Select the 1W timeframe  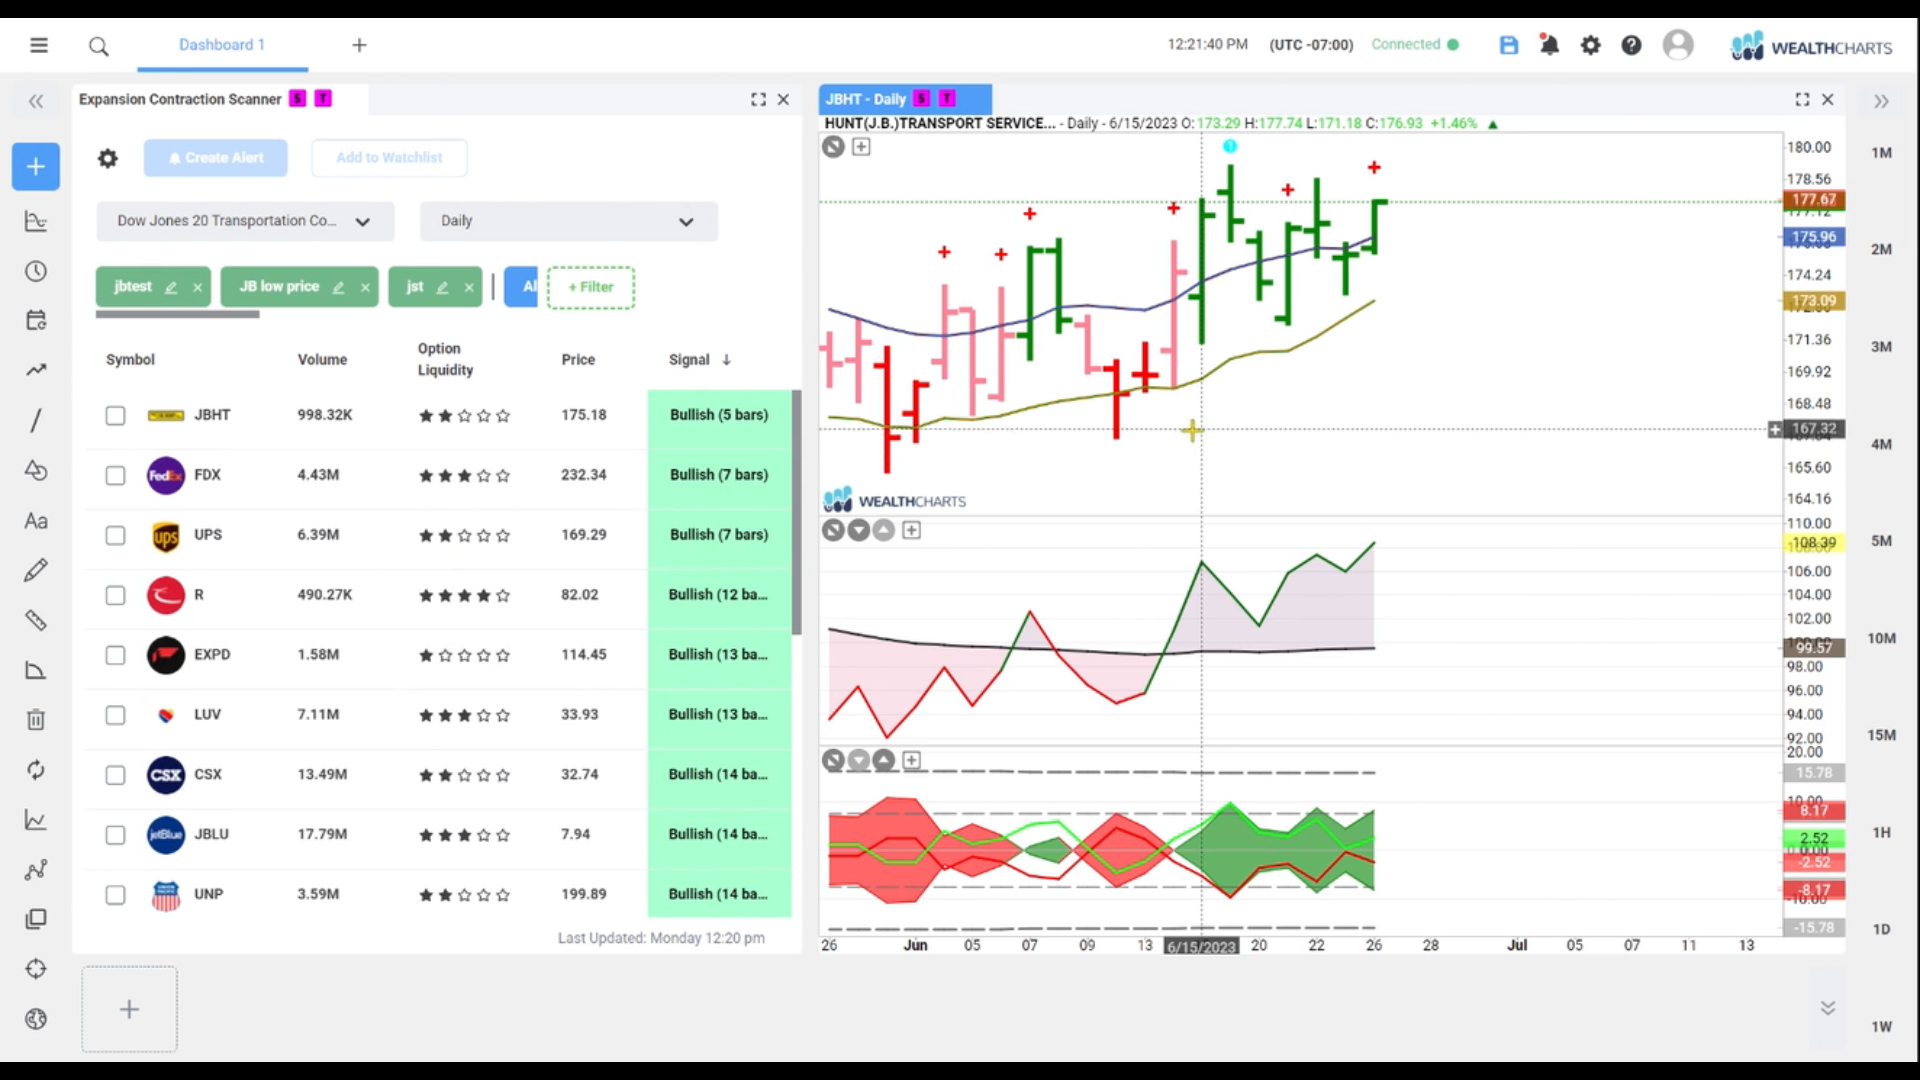(x=1881, y=1026)
